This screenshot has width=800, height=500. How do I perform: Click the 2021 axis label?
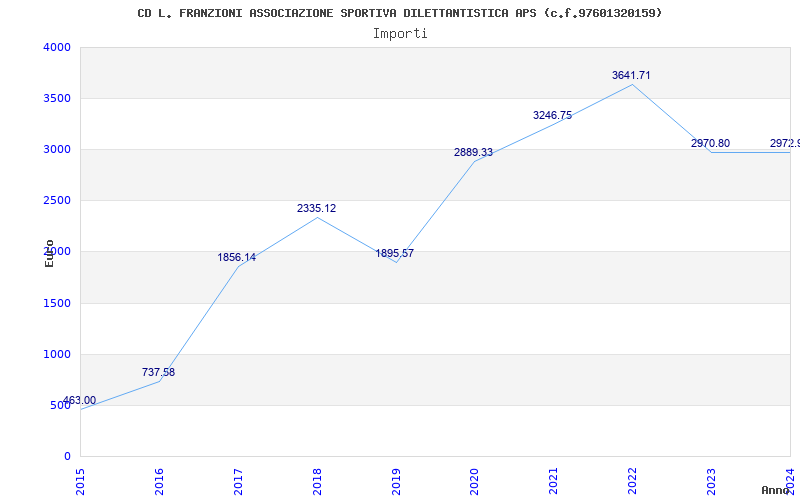[554, 481]
